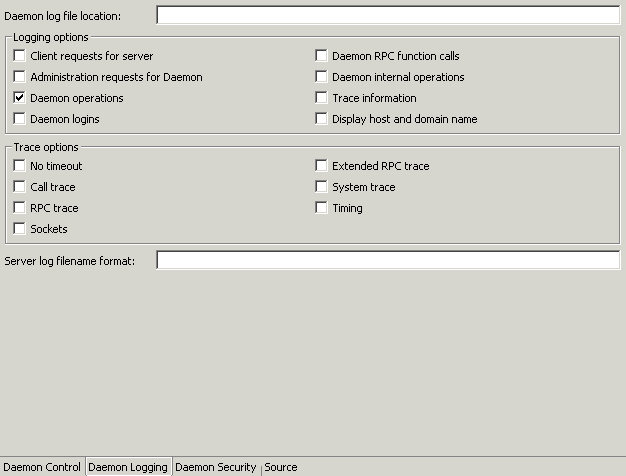Focus the Server log filename format field

pyautogui.click(x=388, y=260)
